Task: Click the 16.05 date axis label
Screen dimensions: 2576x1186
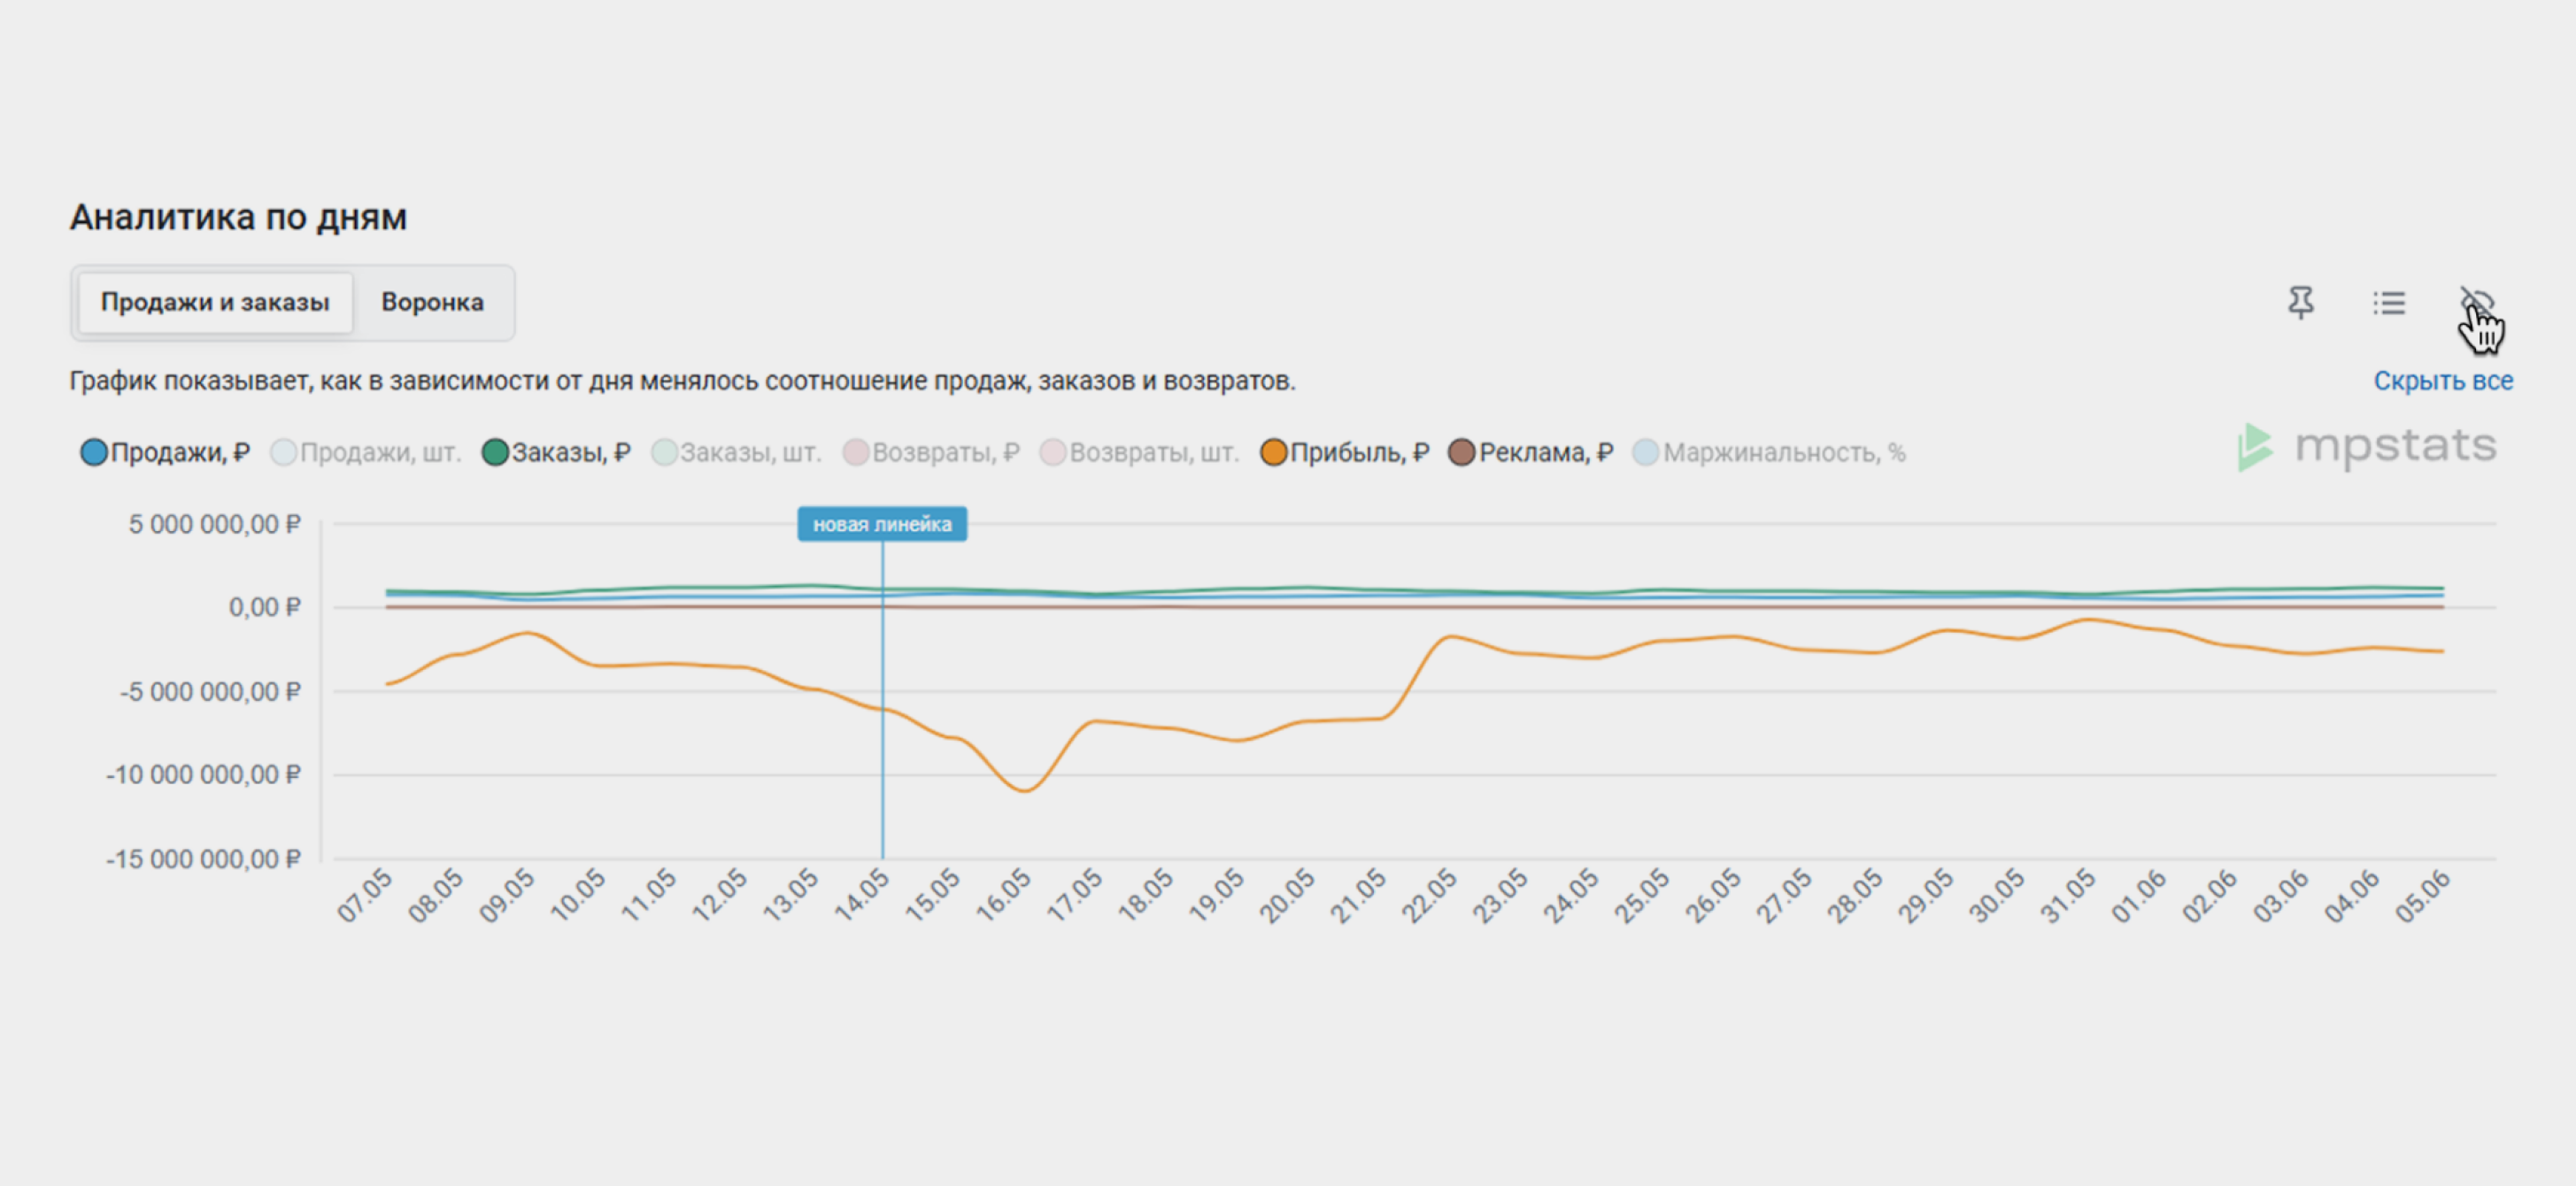Action: (1003, 895)
